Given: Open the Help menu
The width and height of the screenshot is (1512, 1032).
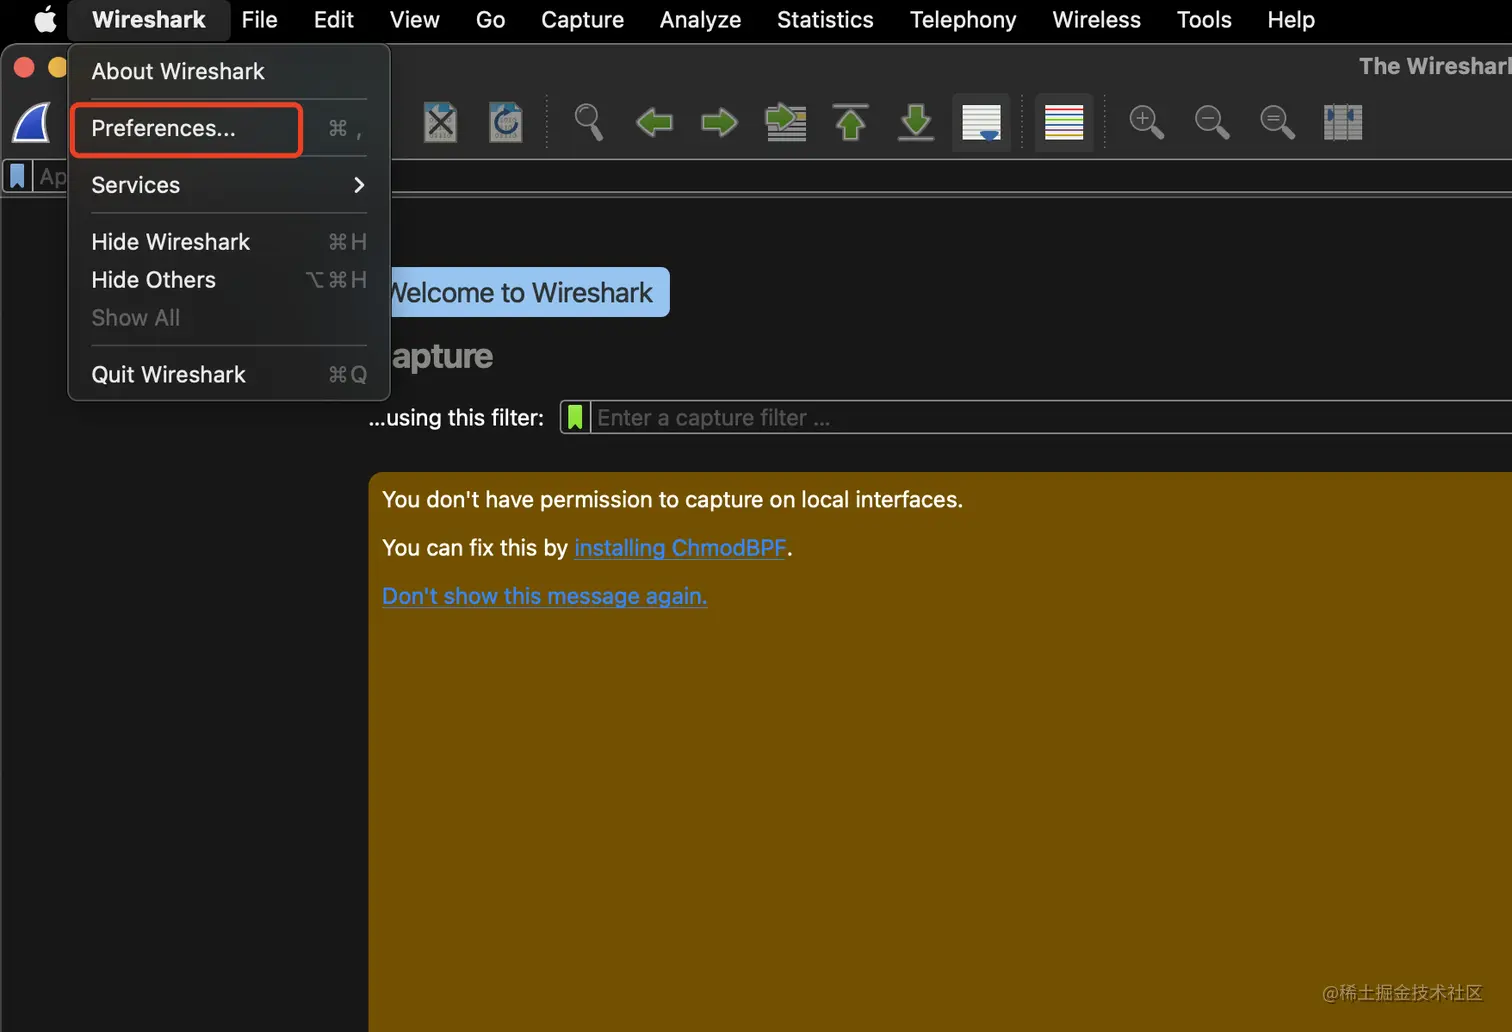Looking at the screenshot, I should click(1291, 20).
